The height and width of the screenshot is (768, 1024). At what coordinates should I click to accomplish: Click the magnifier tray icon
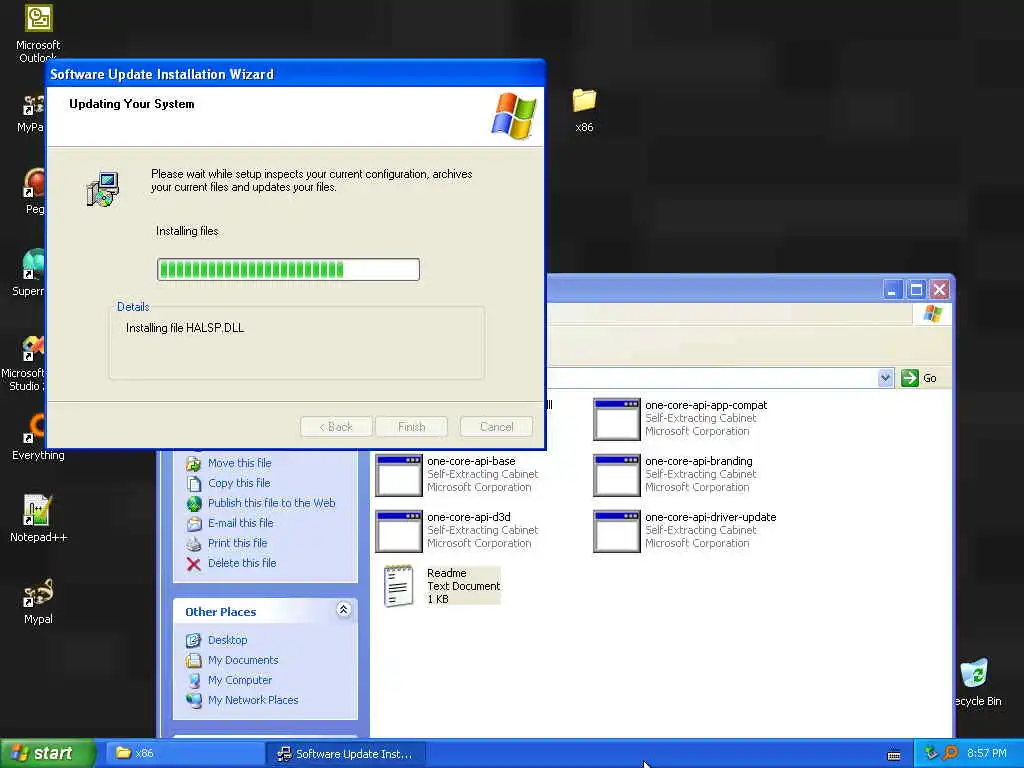click(950, 753)
